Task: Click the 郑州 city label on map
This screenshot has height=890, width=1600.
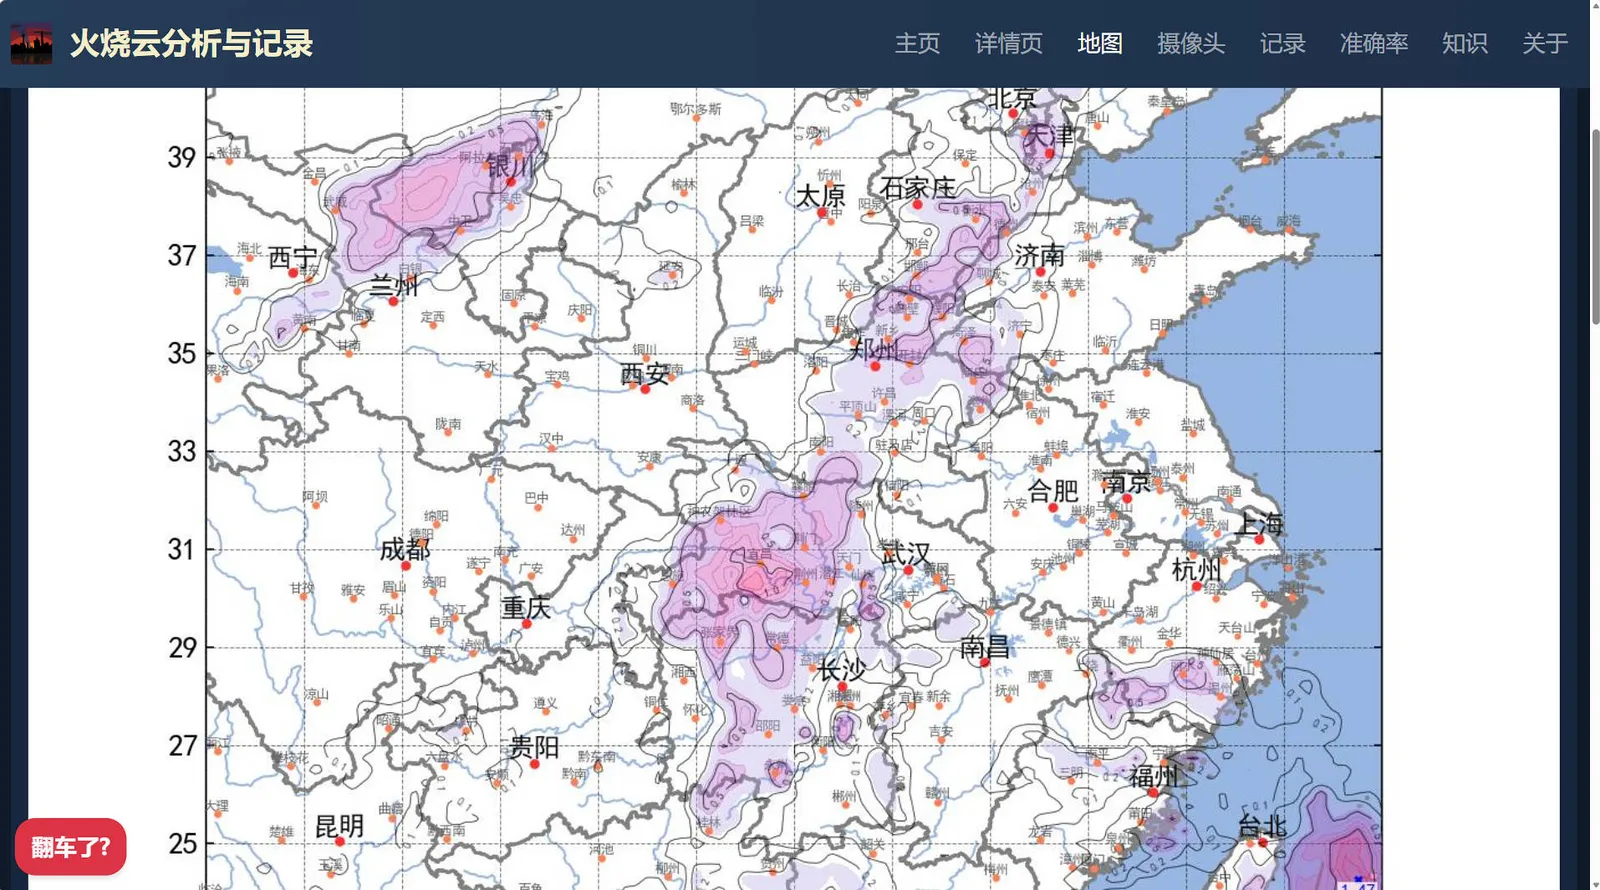Action: (873, 349)
